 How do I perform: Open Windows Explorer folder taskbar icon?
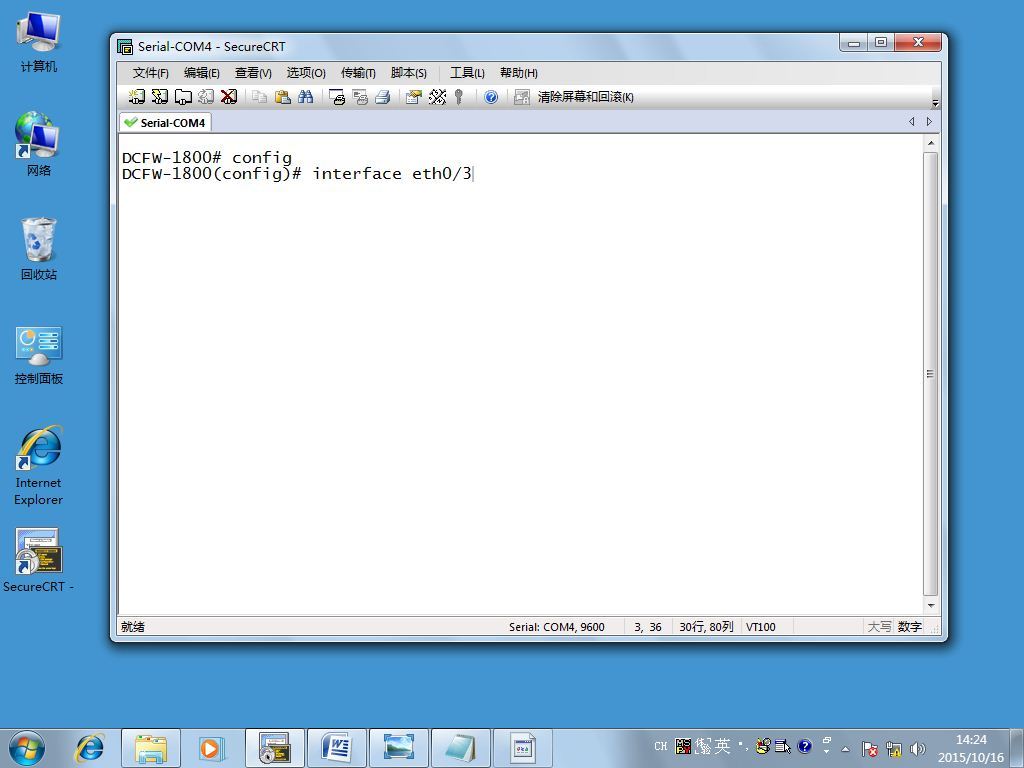click(151, 748)
